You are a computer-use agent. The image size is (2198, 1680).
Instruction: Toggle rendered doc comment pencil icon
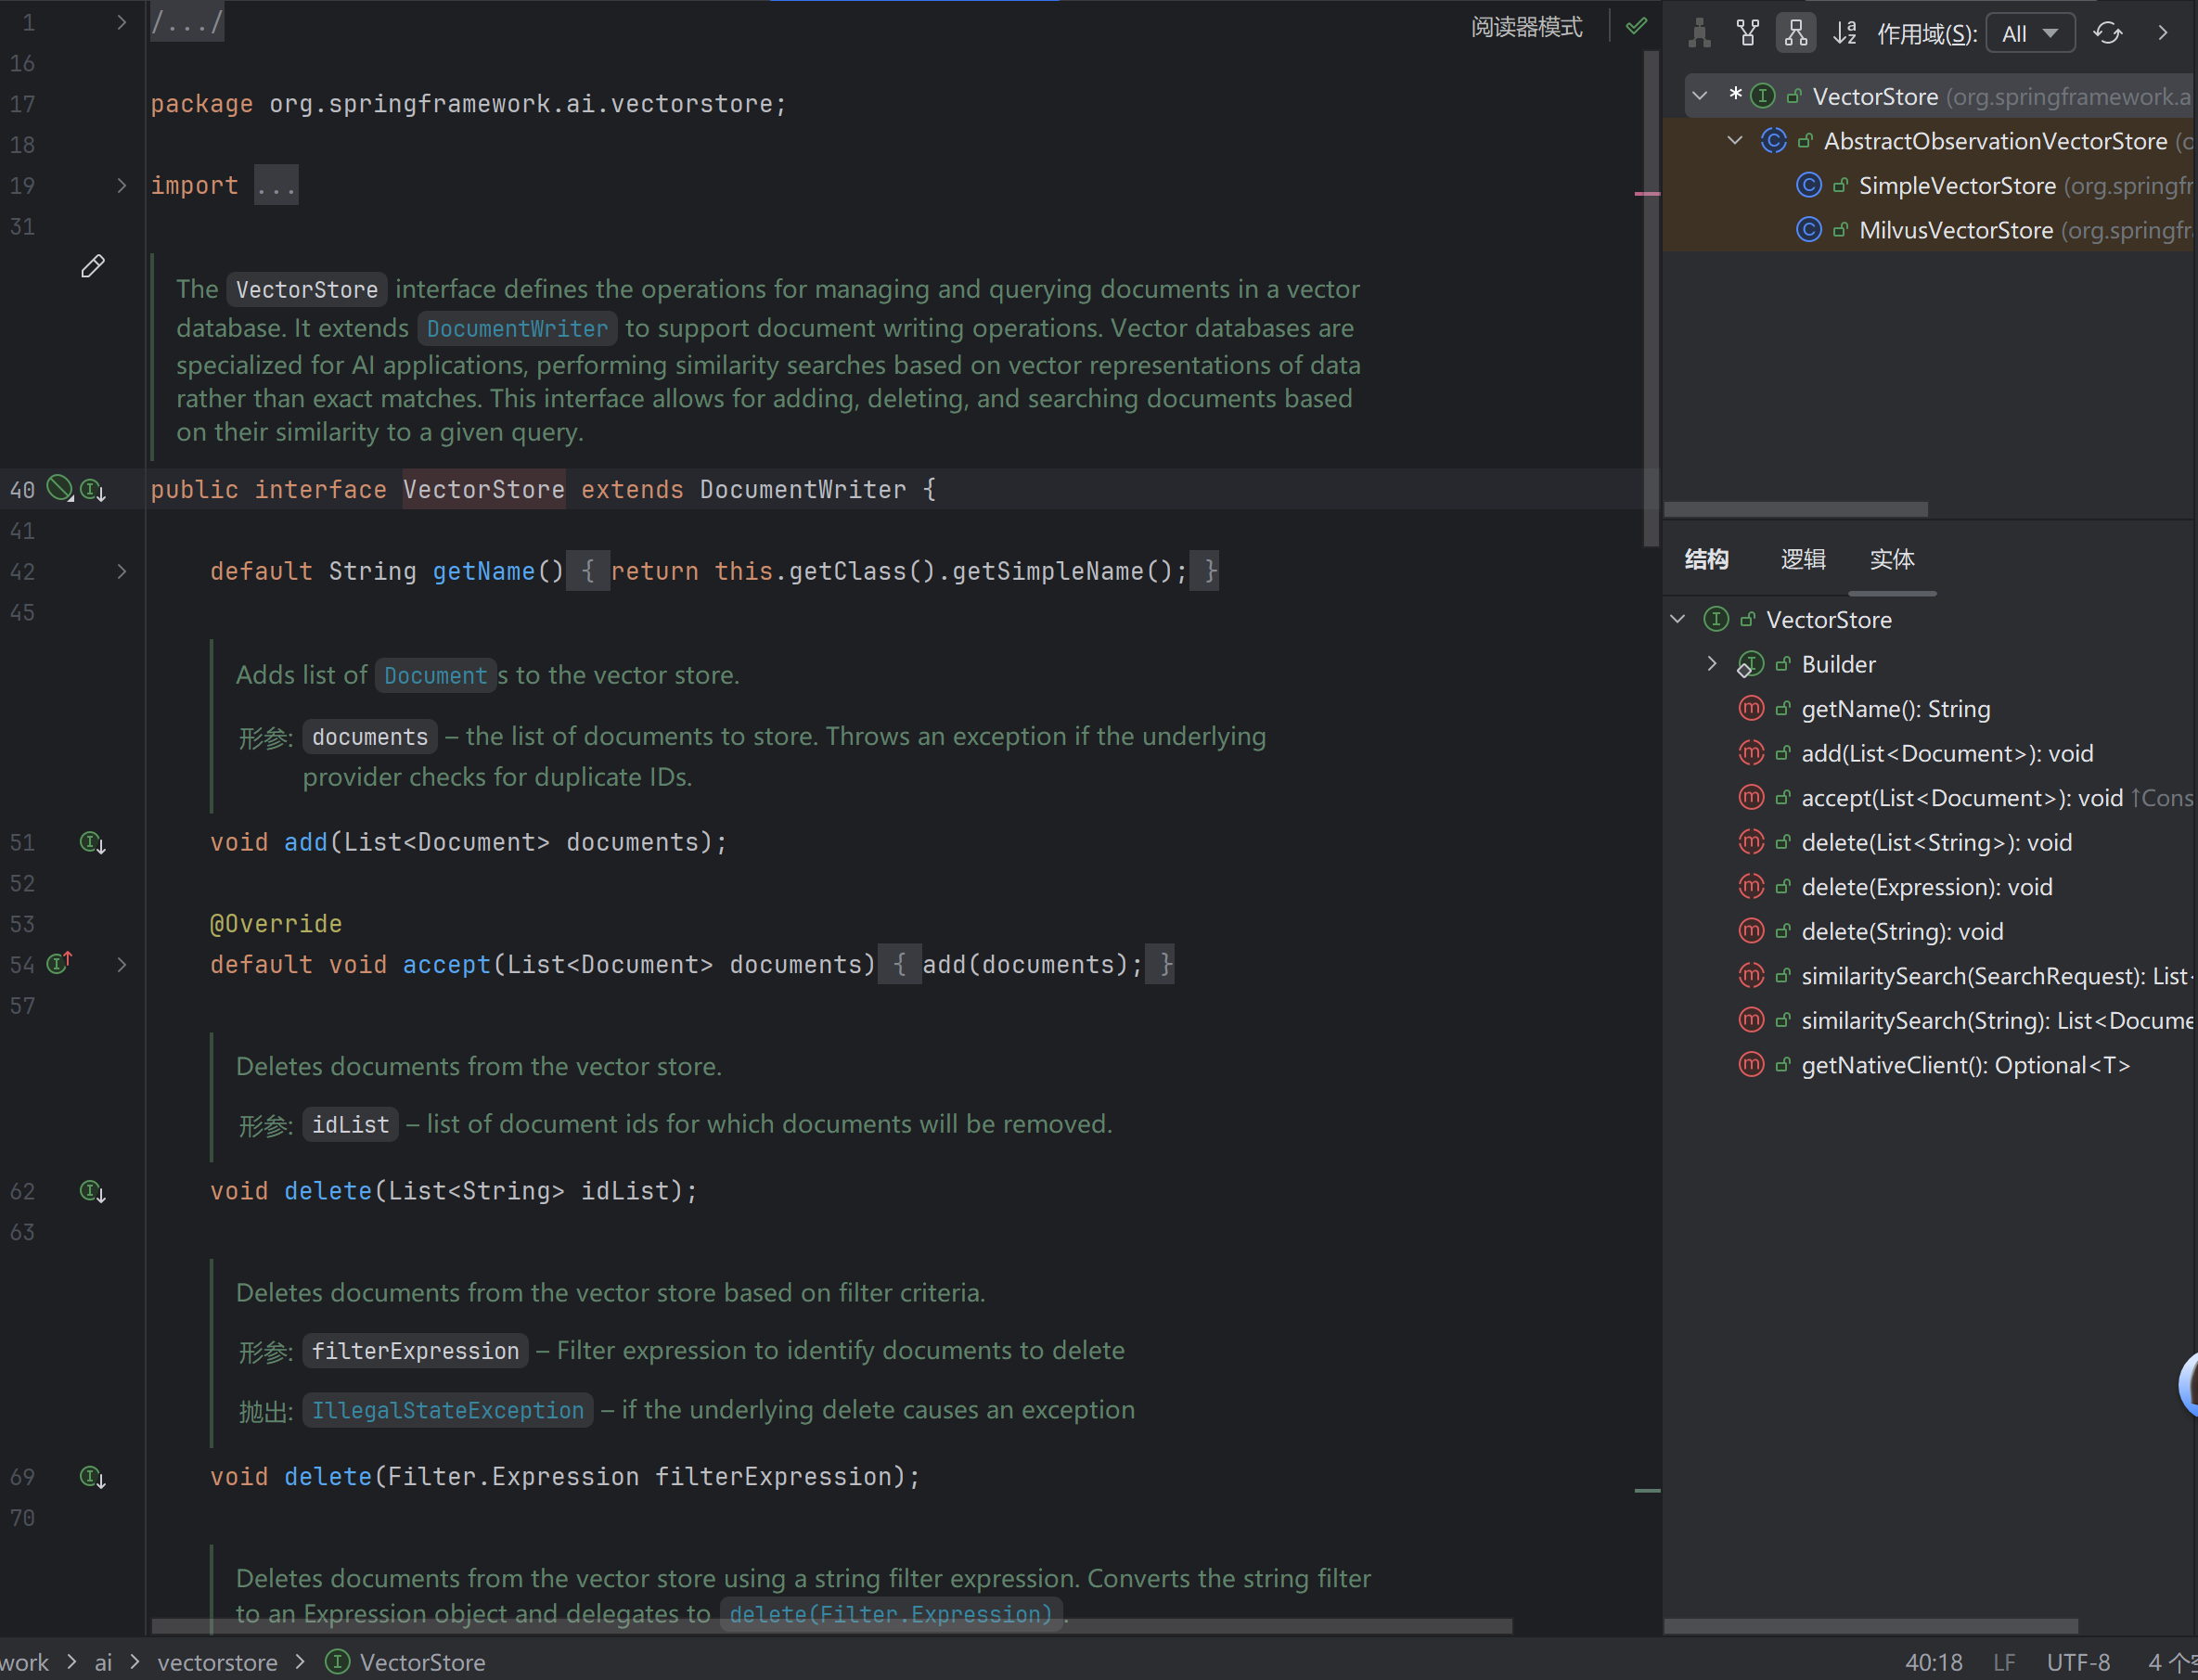[x=93, y=265]
